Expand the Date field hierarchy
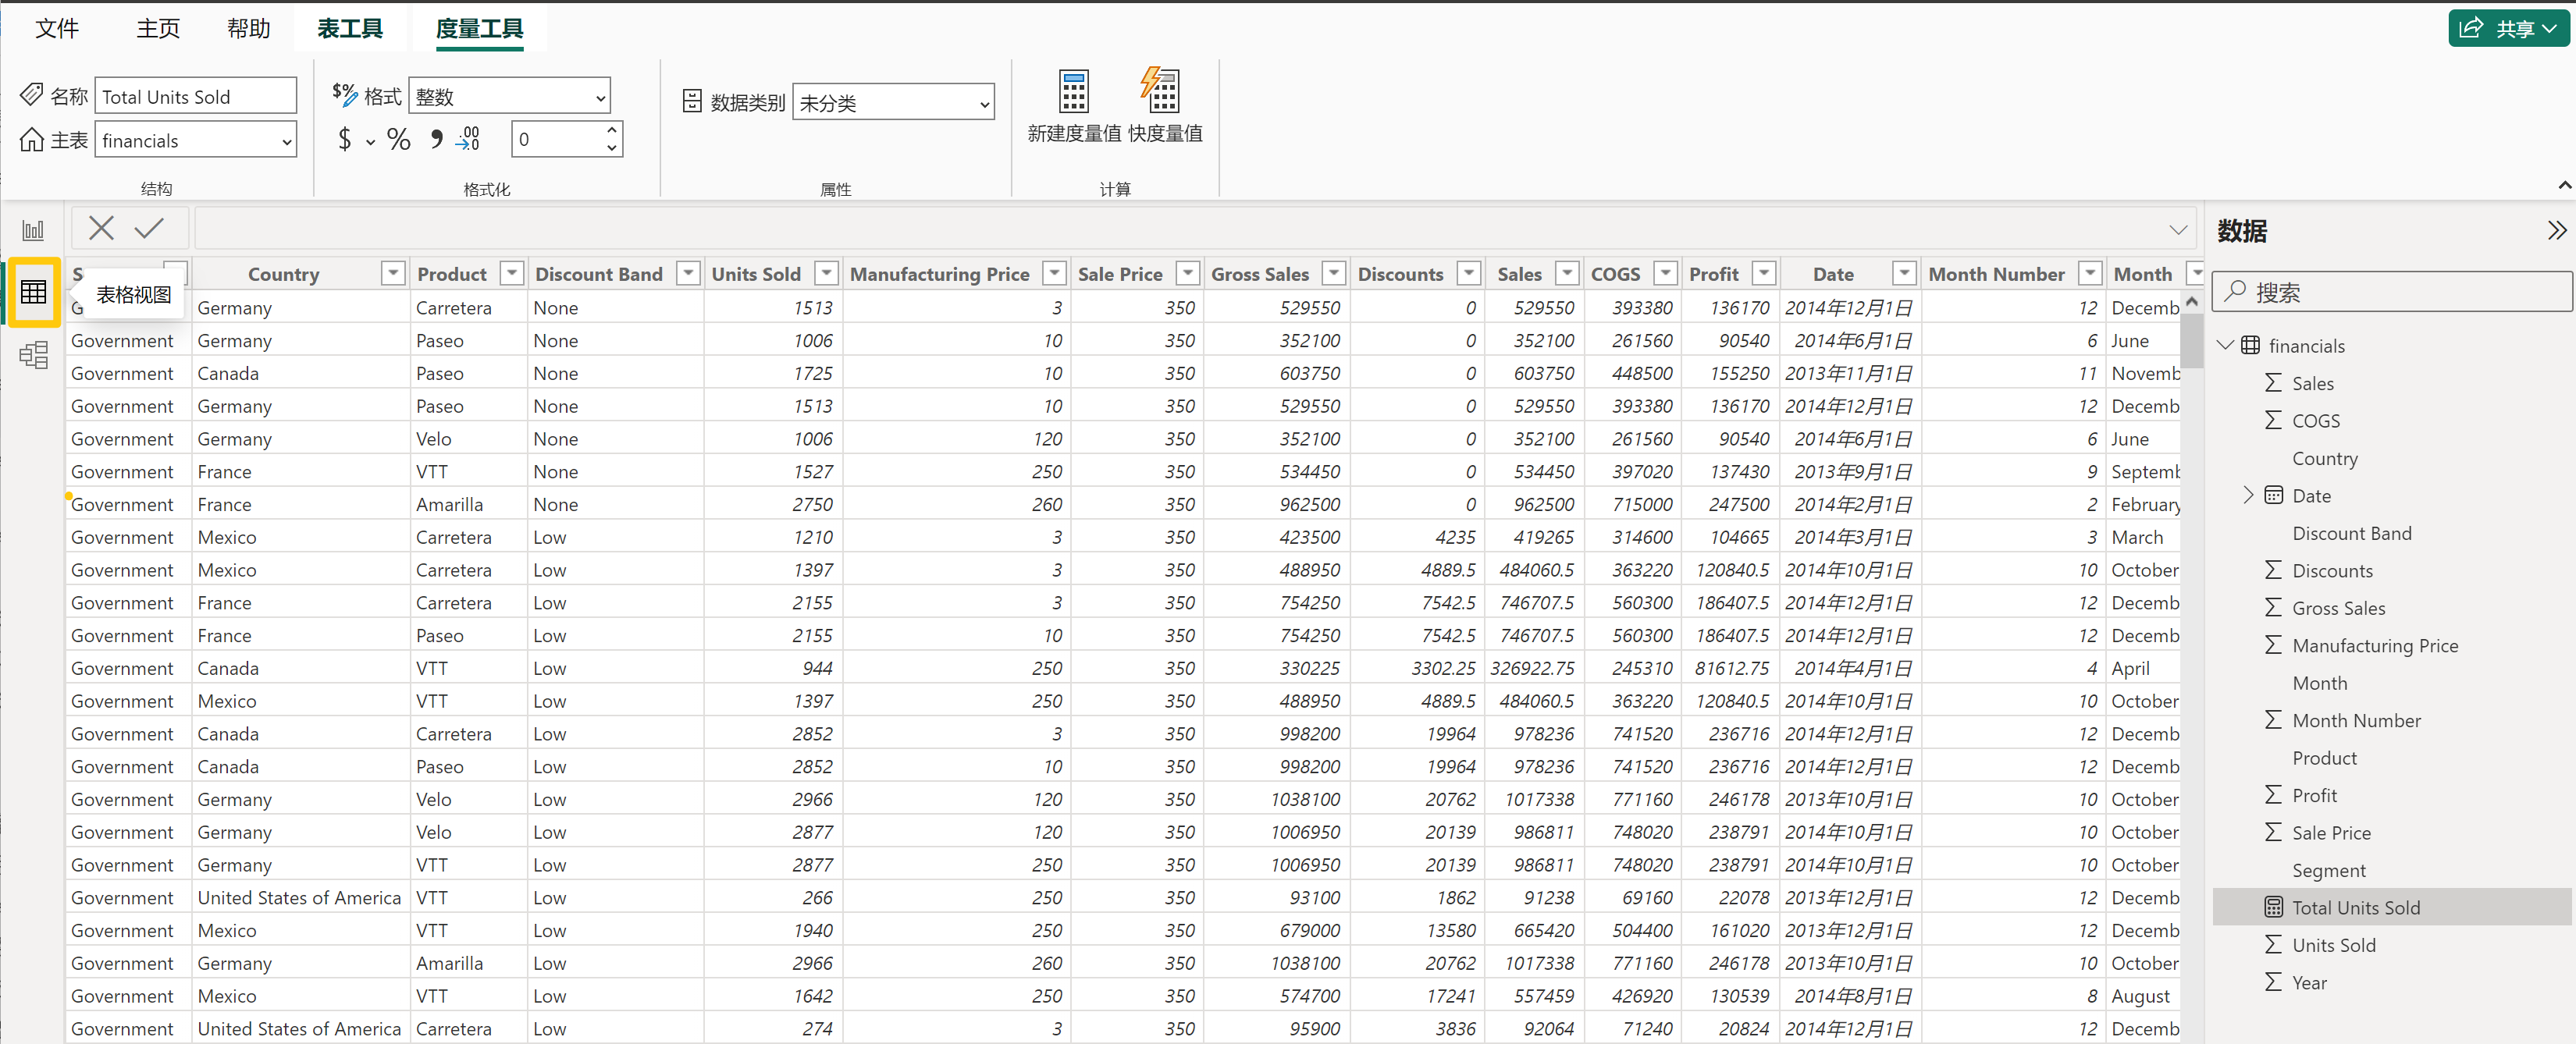This screenshot has height=1044, width=2576. 2247,495
